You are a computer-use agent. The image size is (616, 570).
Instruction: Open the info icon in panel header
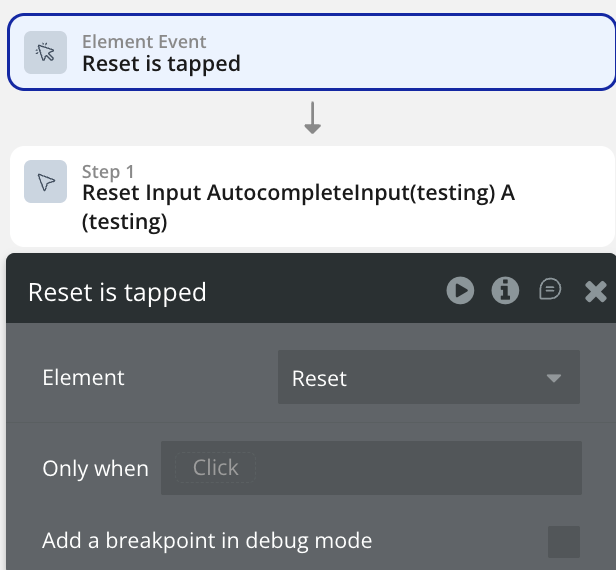tap(505, 290)
